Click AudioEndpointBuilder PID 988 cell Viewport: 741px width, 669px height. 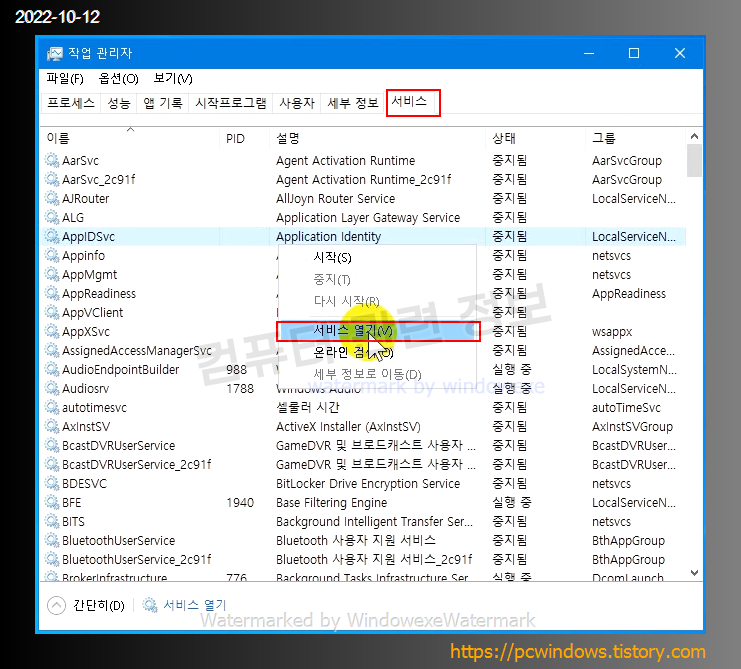point(236,369)
